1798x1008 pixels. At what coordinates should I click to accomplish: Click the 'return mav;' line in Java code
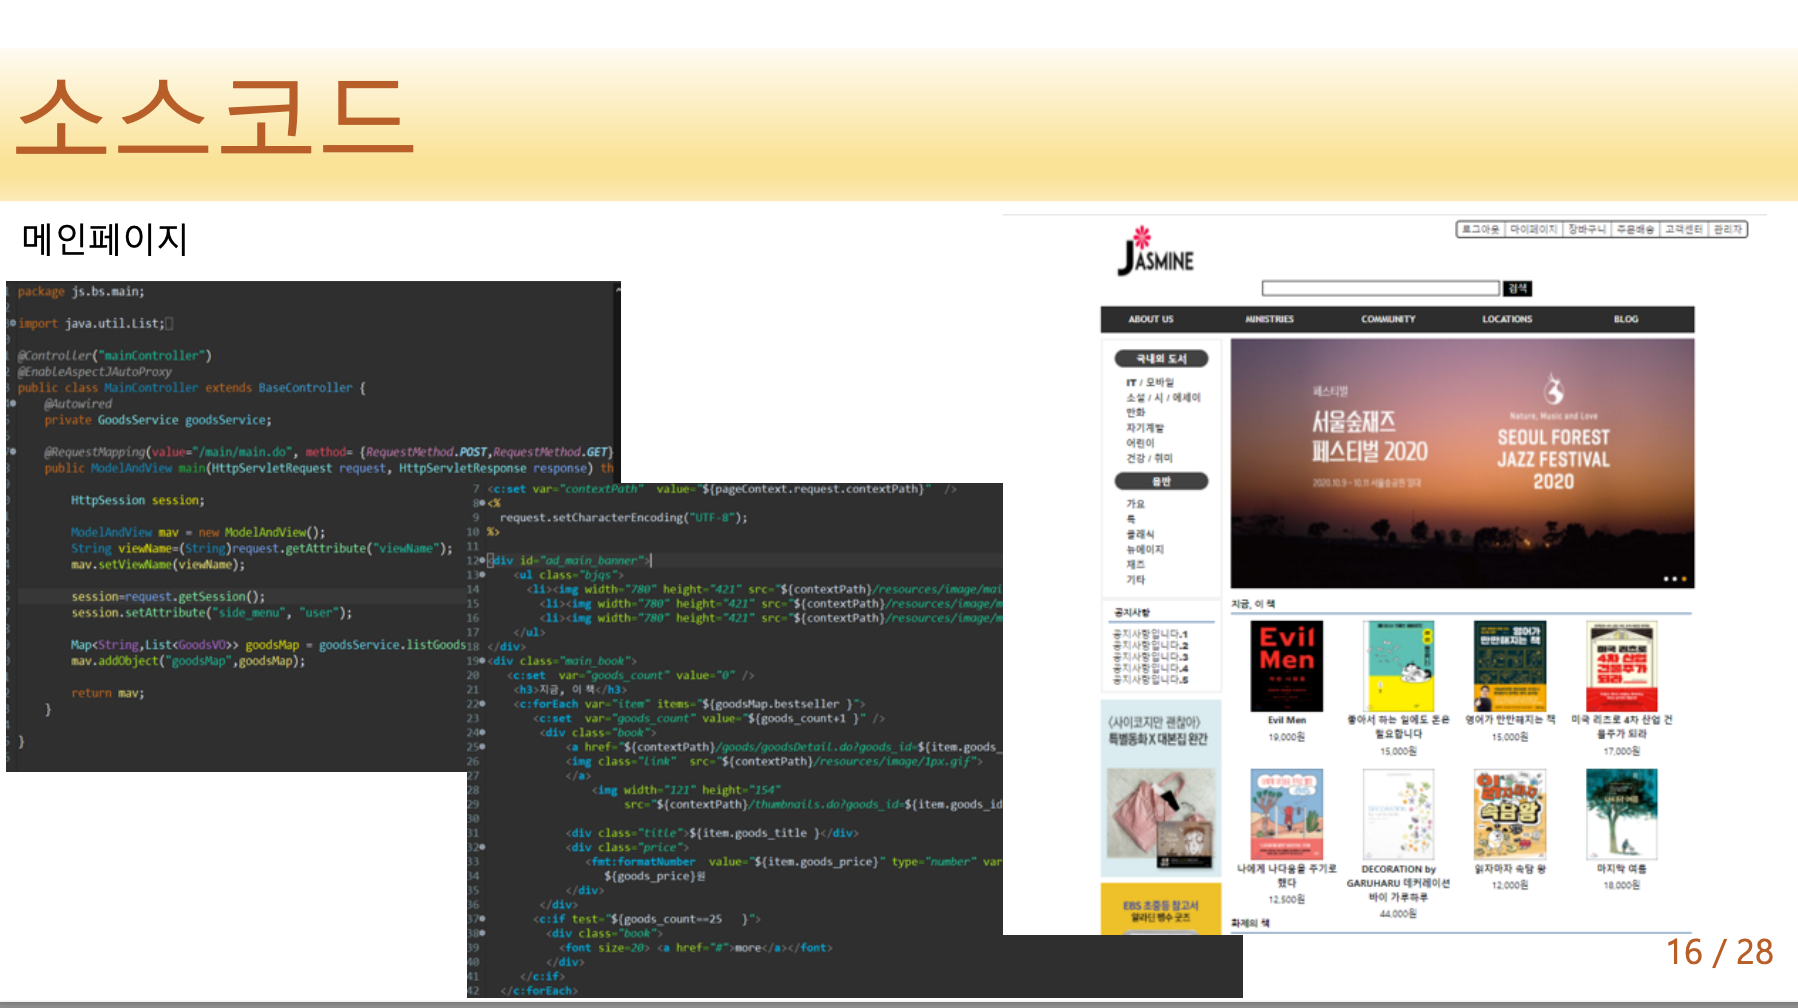click(107, 693)
